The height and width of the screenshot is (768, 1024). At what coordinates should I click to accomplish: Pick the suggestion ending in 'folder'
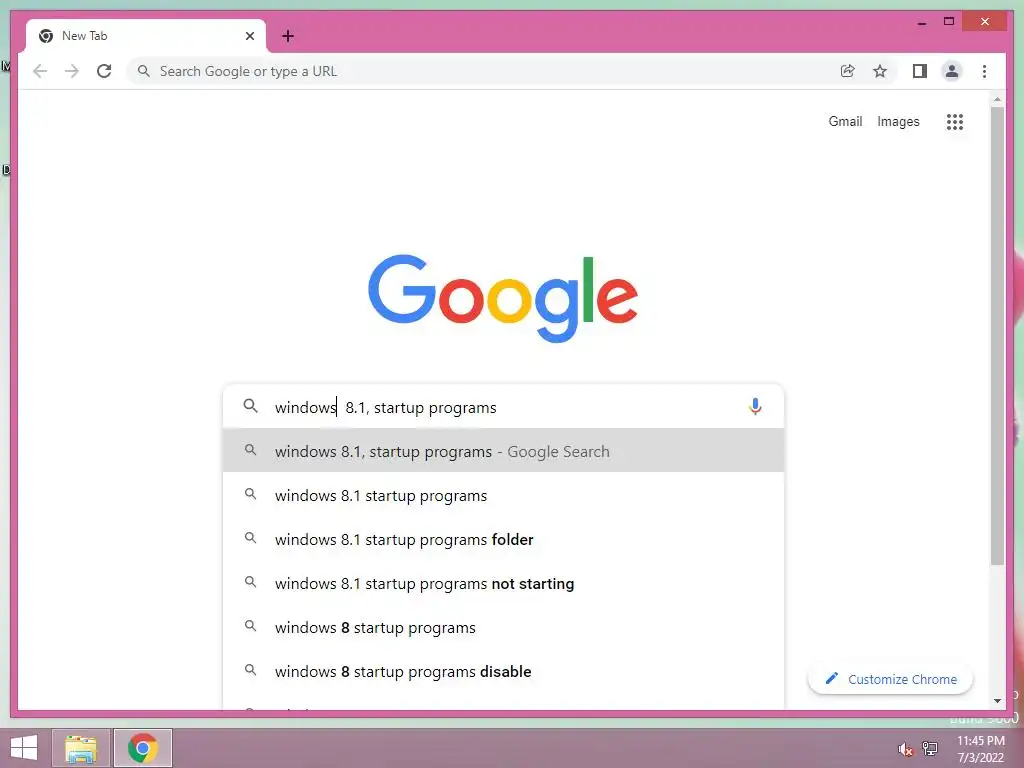click(x=503, y=539)
